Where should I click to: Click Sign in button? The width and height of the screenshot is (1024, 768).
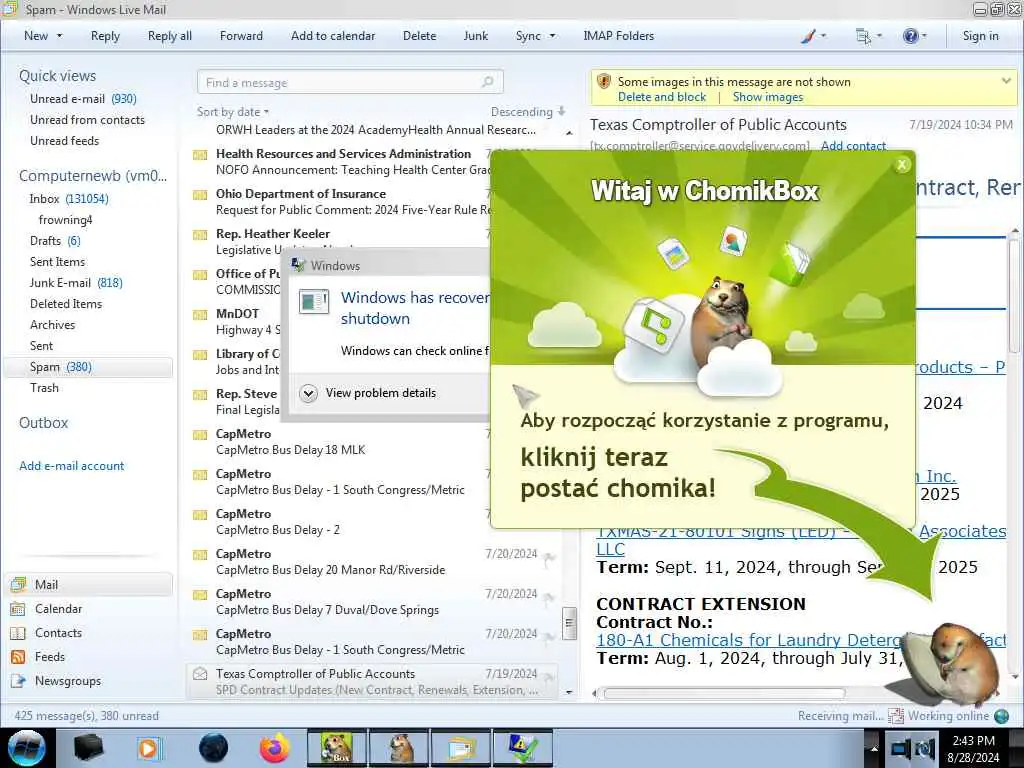980,36
